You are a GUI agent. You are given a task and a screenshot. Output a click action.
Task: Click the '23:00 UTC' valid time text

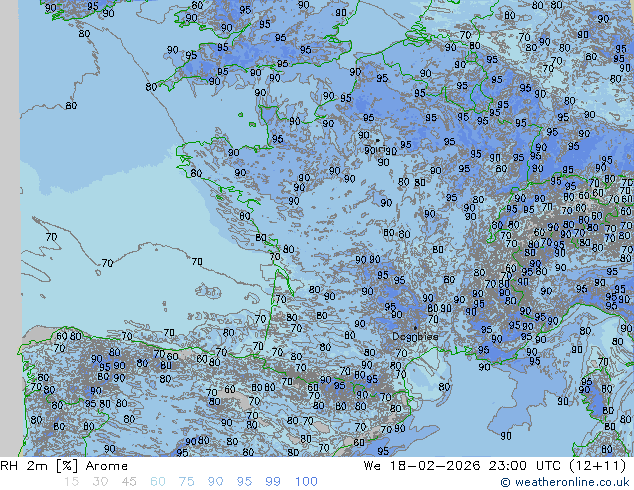click(513, 466)
